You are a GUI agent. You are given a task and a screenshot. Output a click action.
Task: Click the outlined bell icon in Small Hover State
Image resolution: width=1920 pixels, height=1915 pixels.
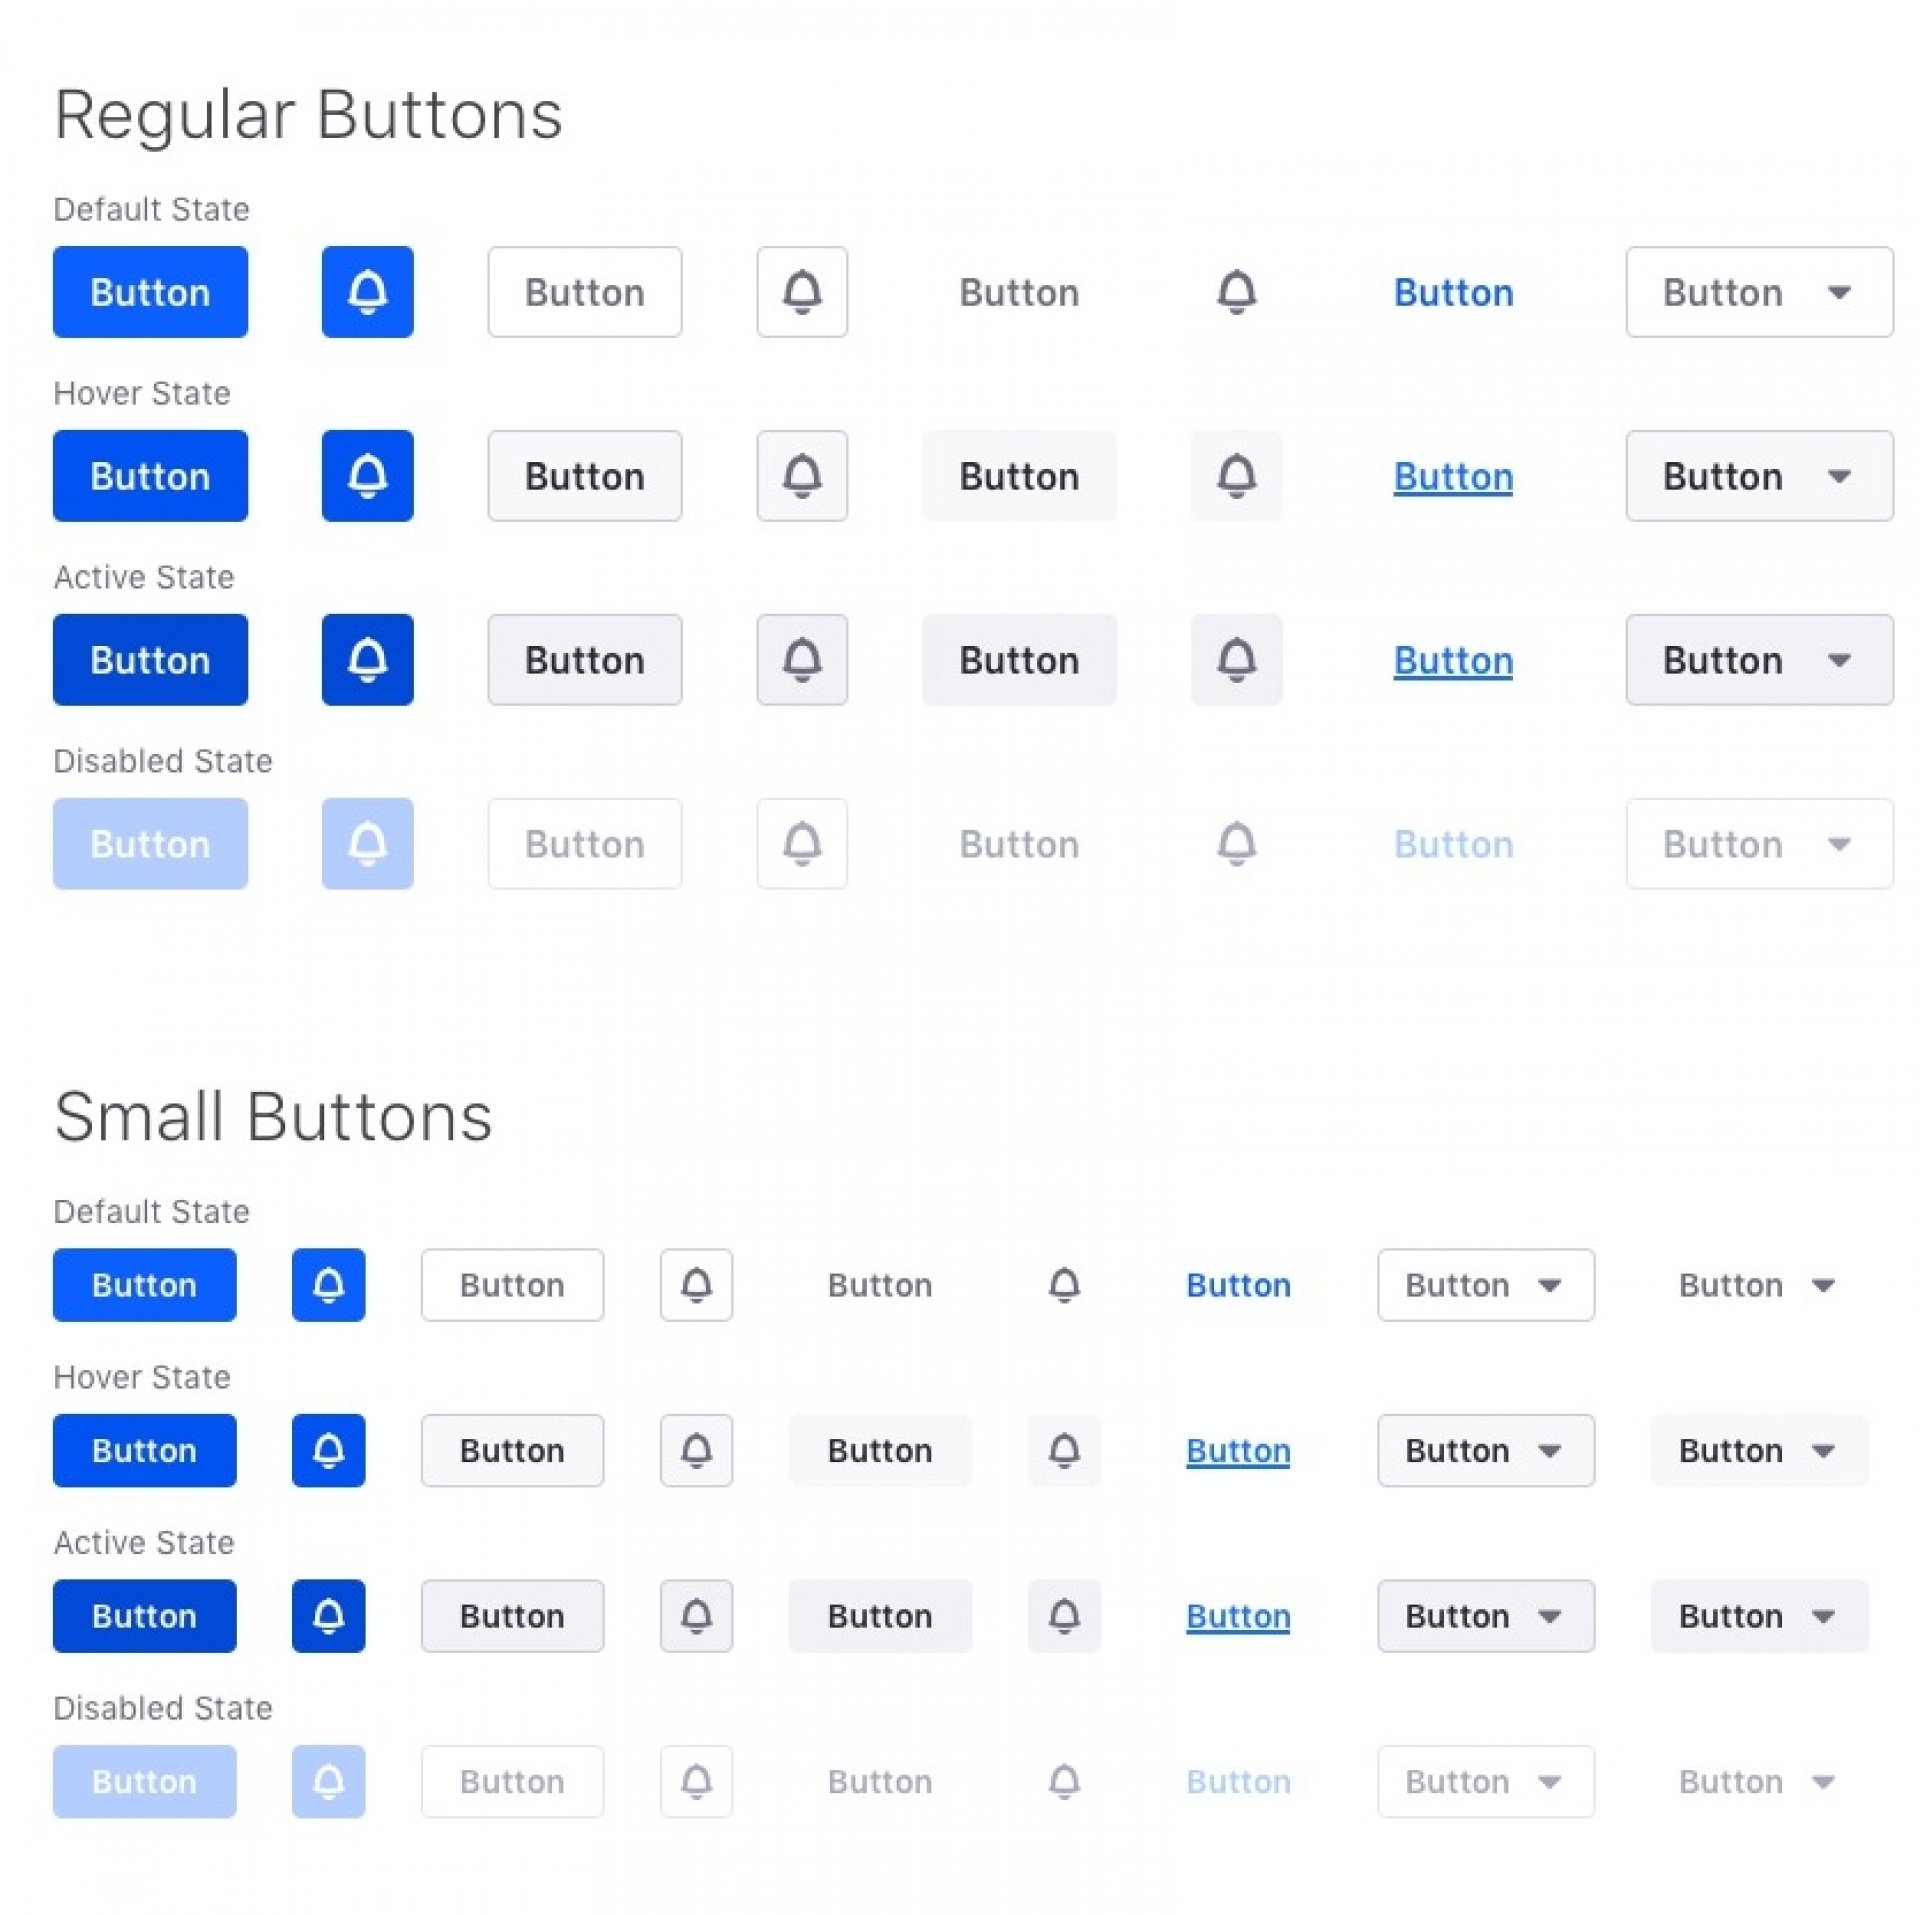click(696, 1450)
